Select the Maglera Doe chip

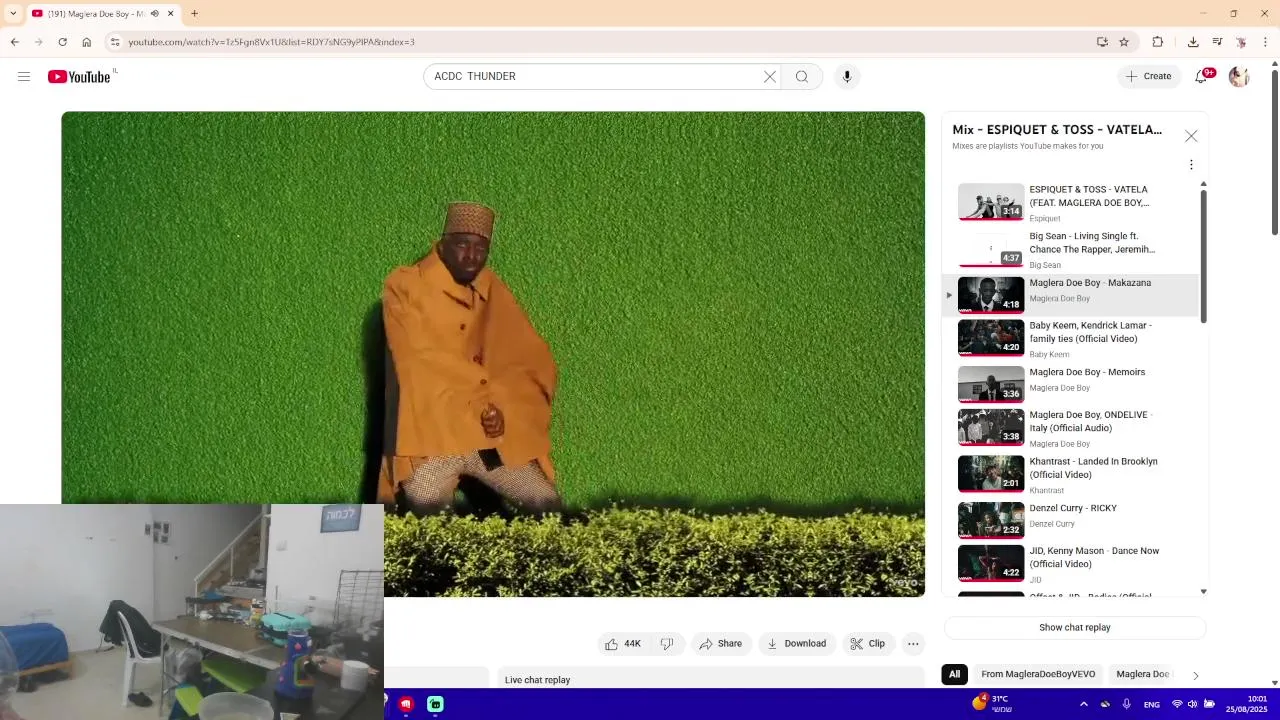tap(1142, 674)
